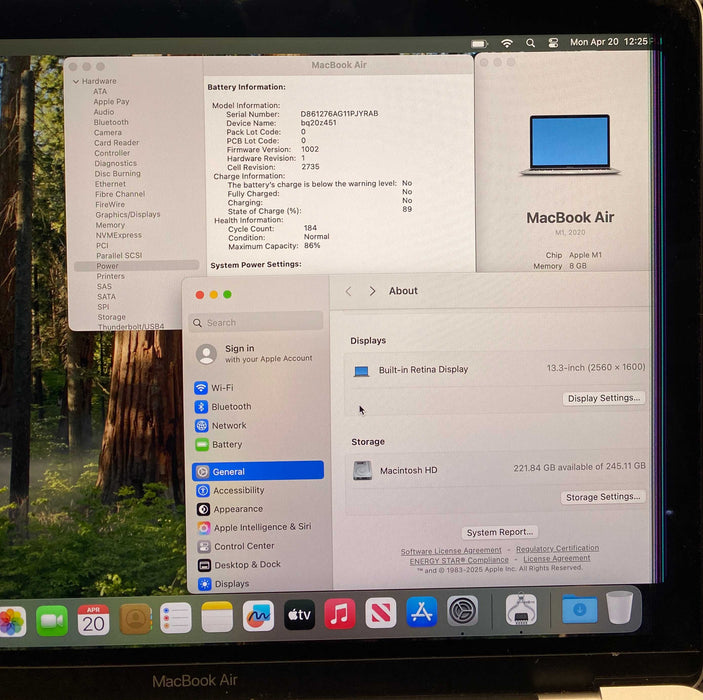Open the Contacts app in the Dock
The image size is (703, 700).
click(x=135, y=619)
